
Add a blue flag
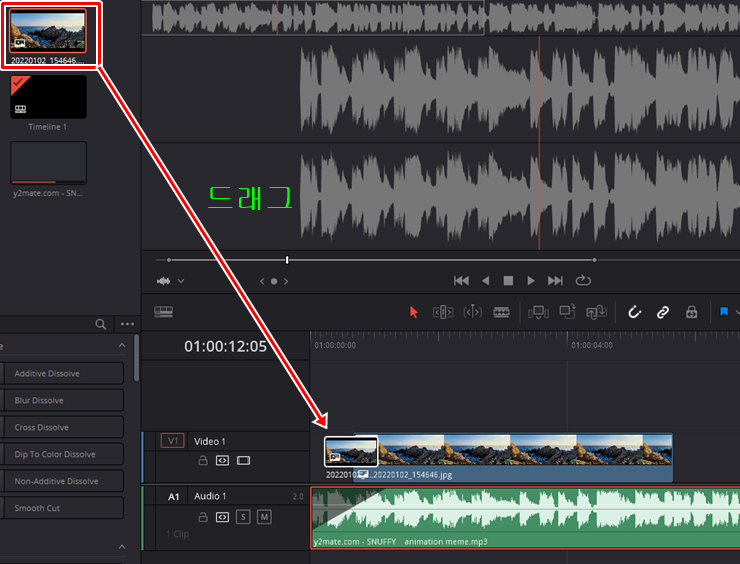coord(724,311)
